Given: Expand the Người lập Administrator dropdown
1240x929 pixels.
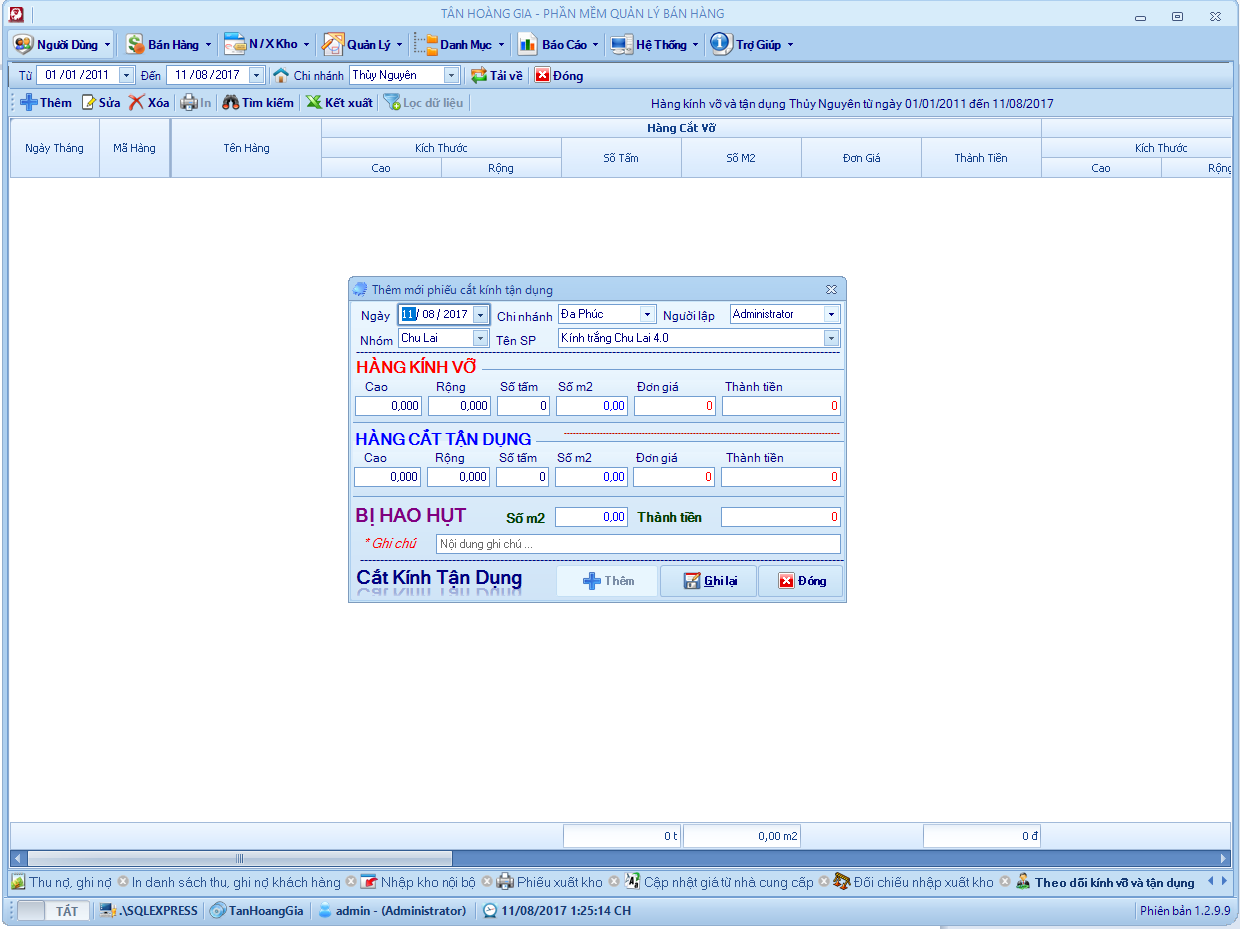Looking at the screenshot, I should (x=831, y=315).
